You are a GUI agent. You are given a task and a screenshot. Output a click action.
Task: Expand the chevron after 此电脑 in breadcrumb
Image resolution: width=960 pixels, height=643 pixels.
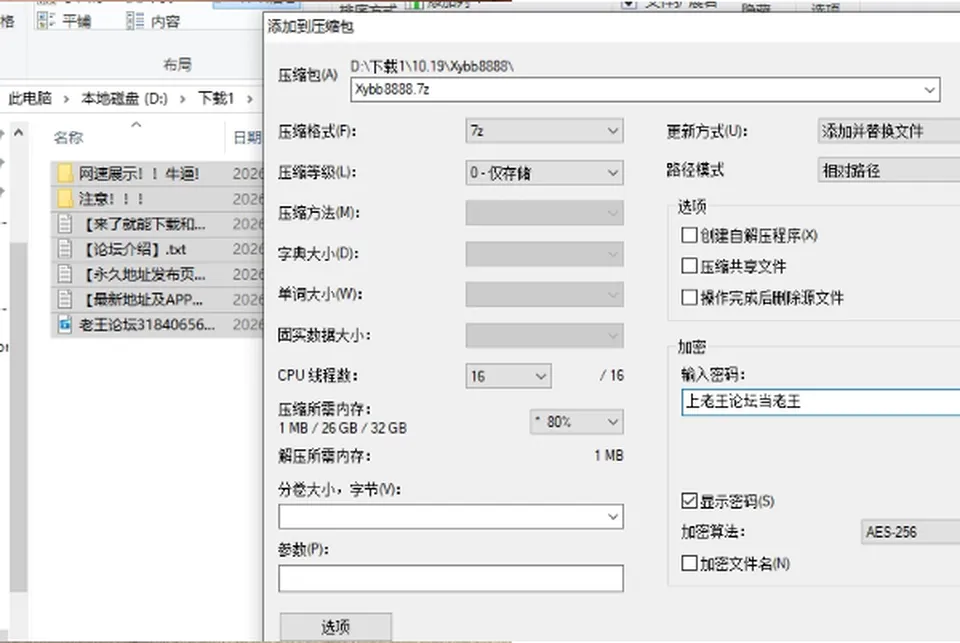click(66, 99)
